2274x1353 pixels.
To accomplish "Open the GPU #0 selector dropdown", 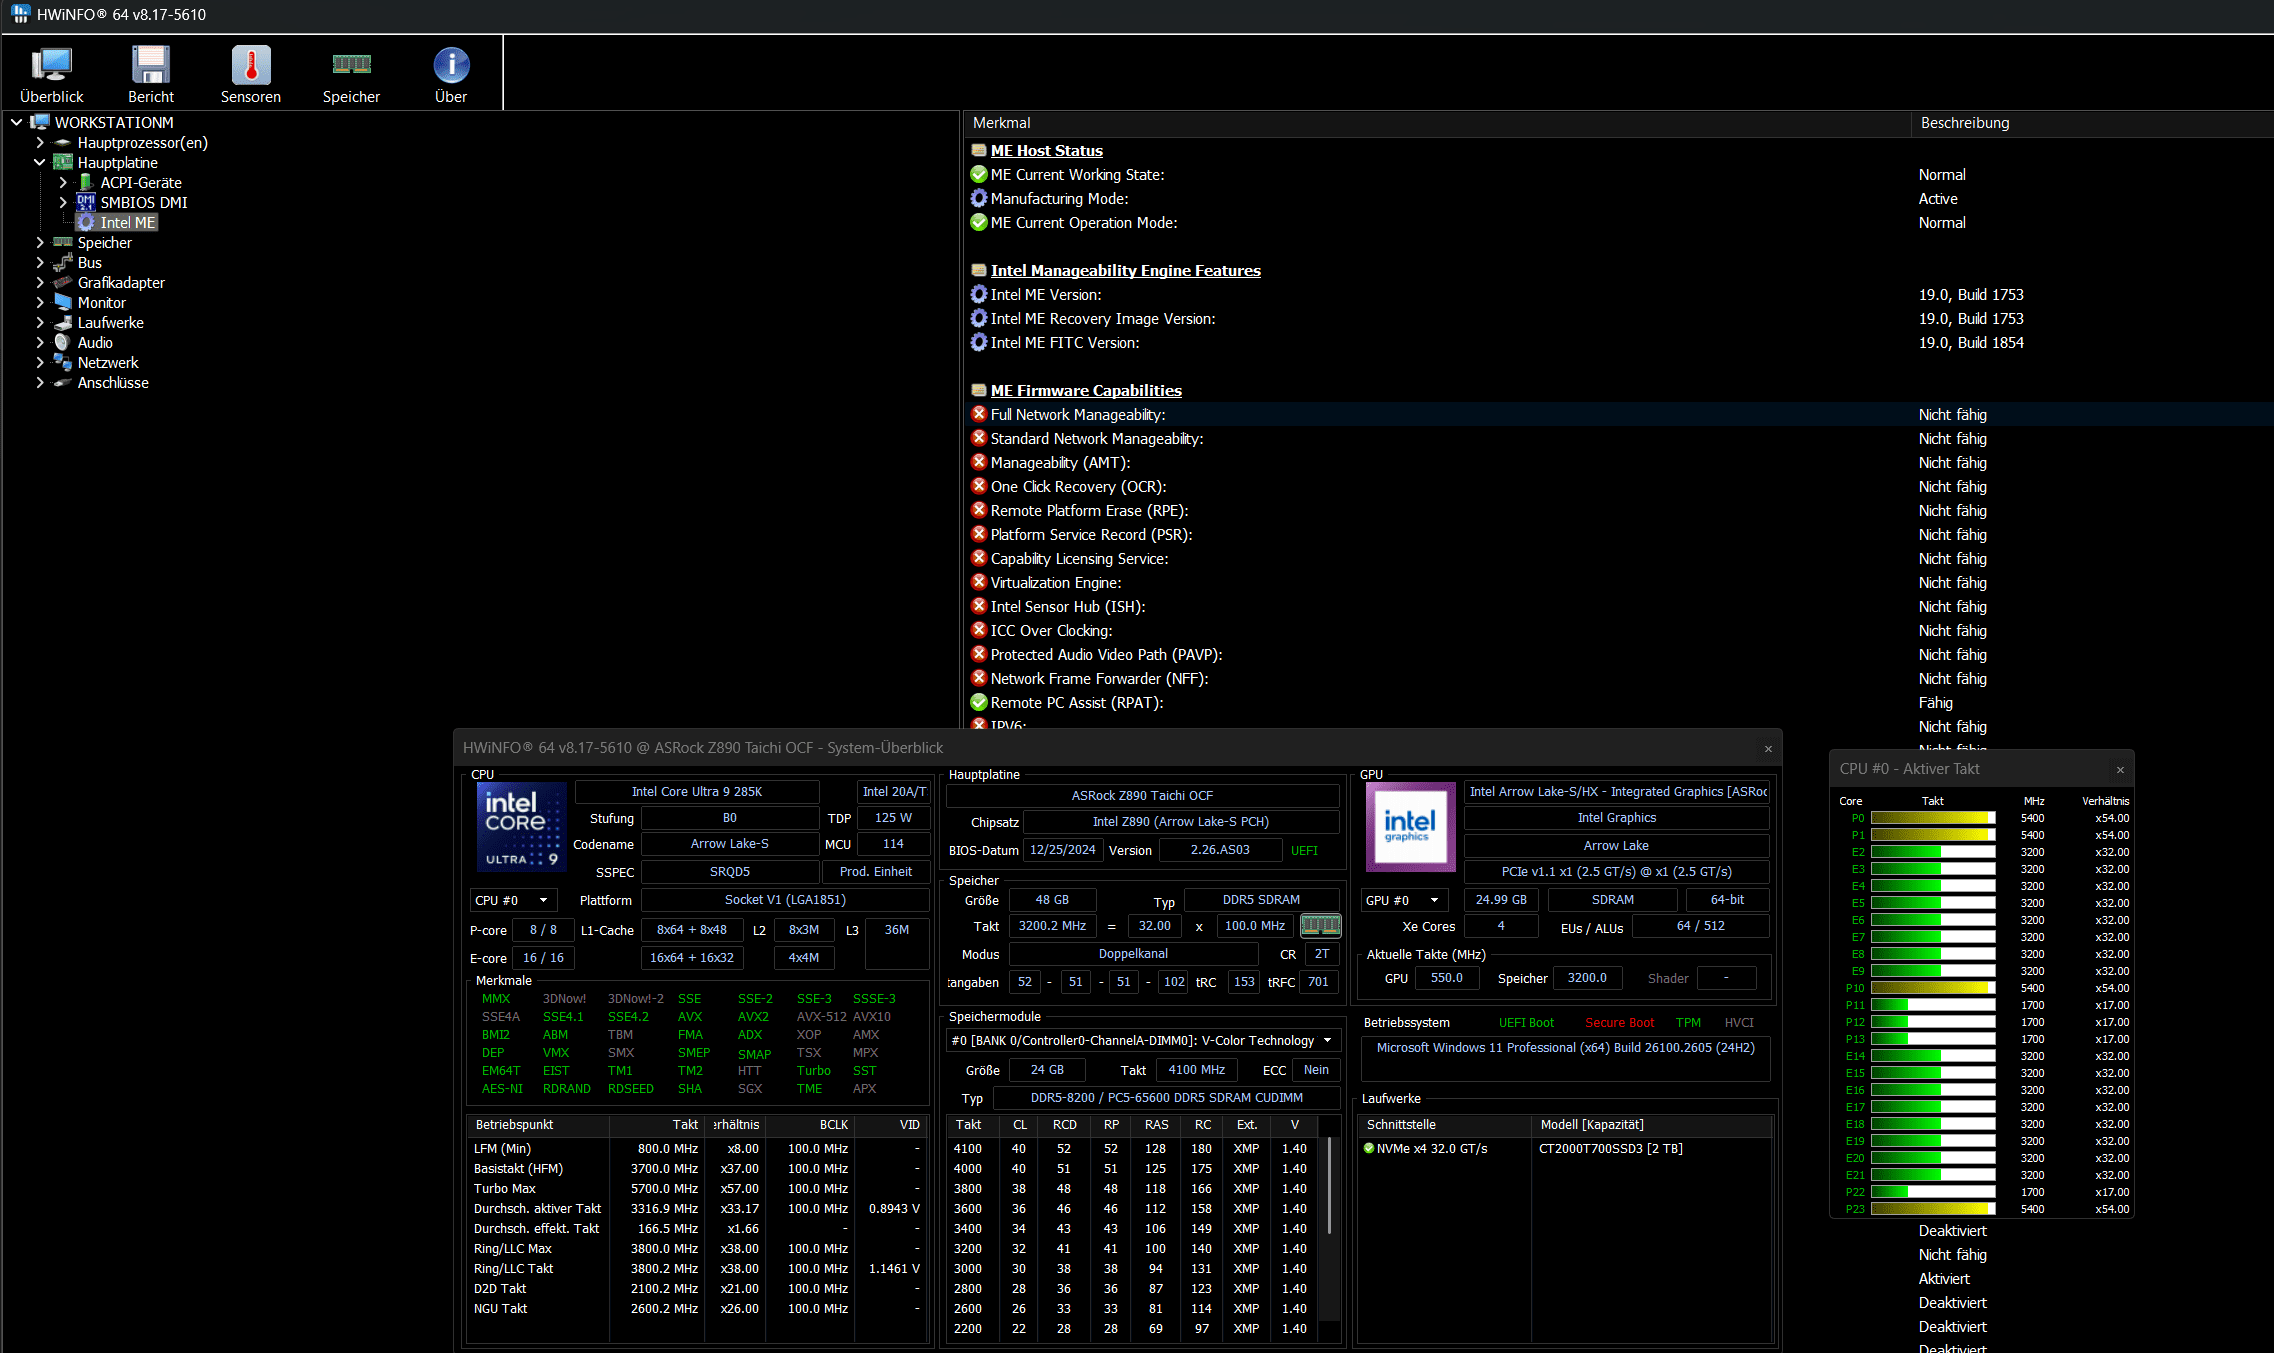I will [1404, 900].
